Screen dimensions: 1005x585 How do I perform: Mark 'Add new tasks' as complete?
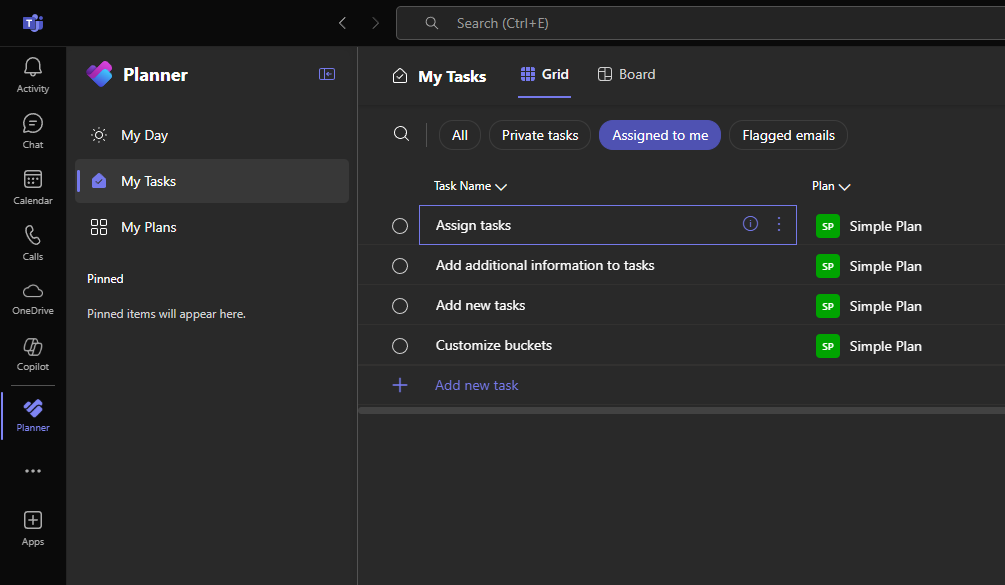click(400, 306)
